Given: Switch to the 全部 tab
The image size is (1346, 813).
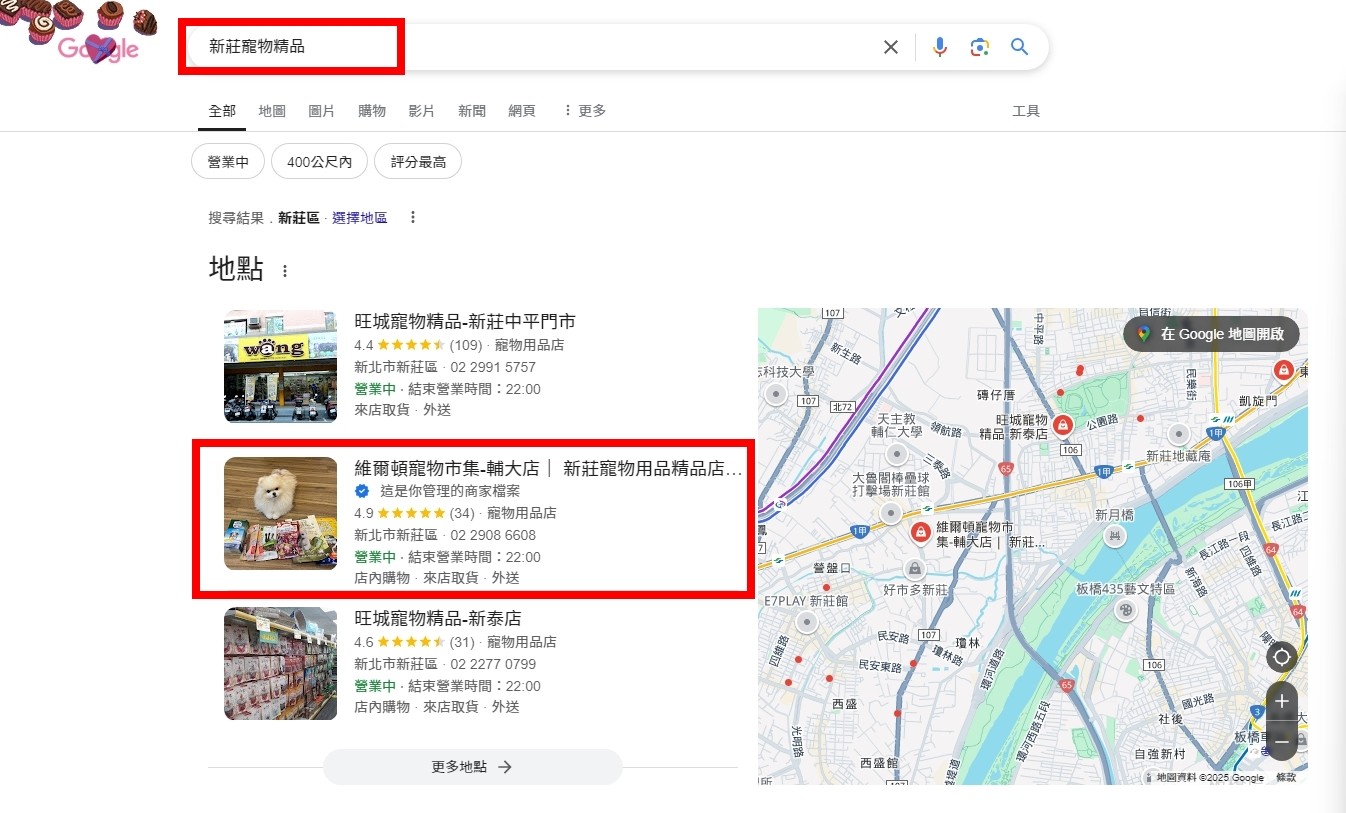Looking at the screenshot, I should [x=222, y=111].
